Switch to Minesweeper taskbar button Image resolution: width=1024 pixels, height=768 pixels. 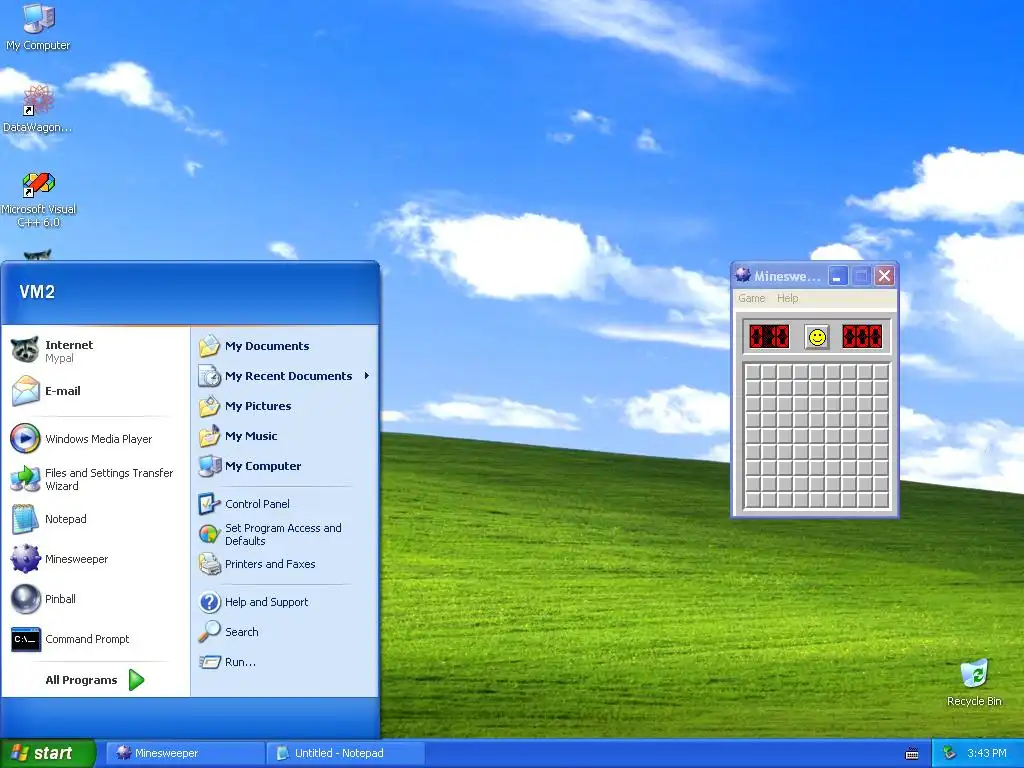tap(185, 753)
